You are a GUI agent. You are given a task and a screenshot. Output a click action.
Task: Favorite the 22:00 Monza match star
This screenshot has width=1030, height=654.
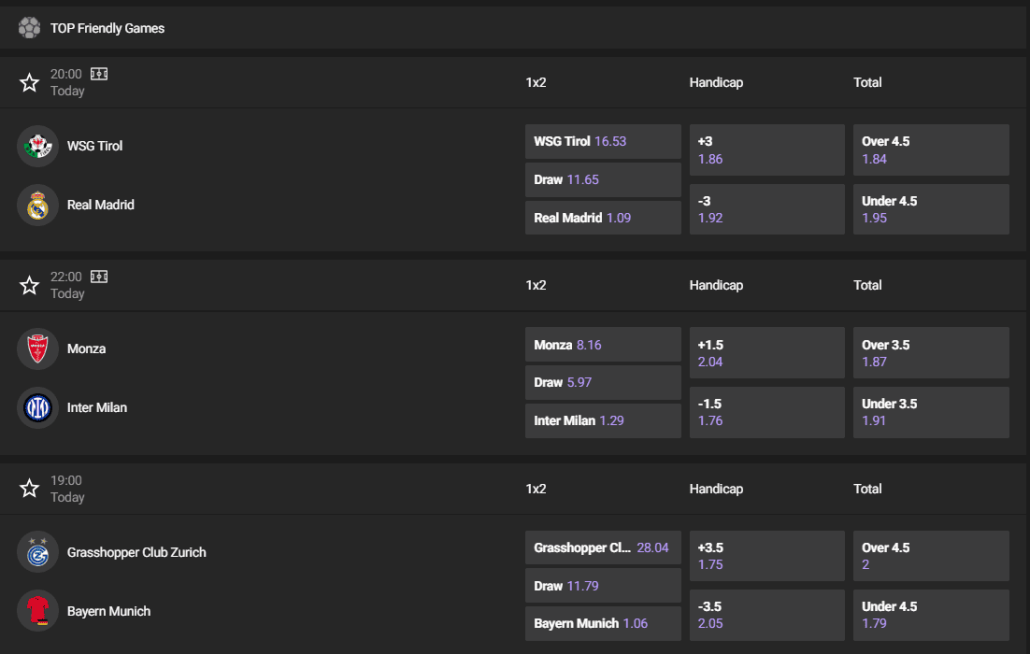(x=29, y=286)
